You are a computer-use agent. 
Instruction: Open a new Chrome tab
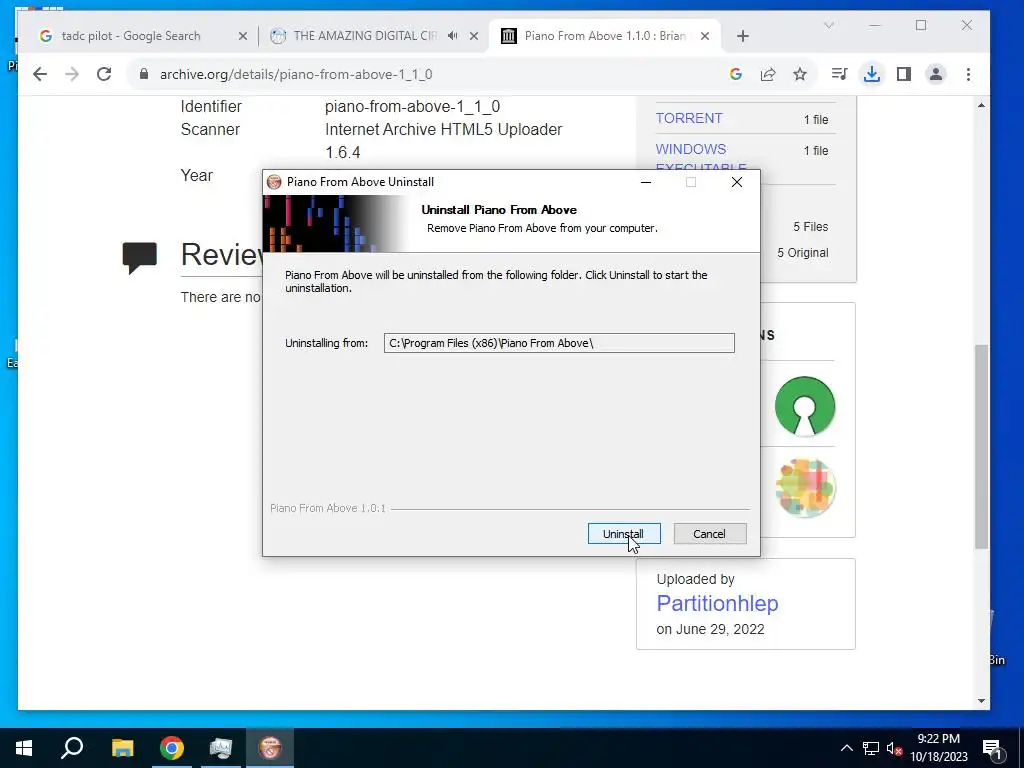[743, 36]
